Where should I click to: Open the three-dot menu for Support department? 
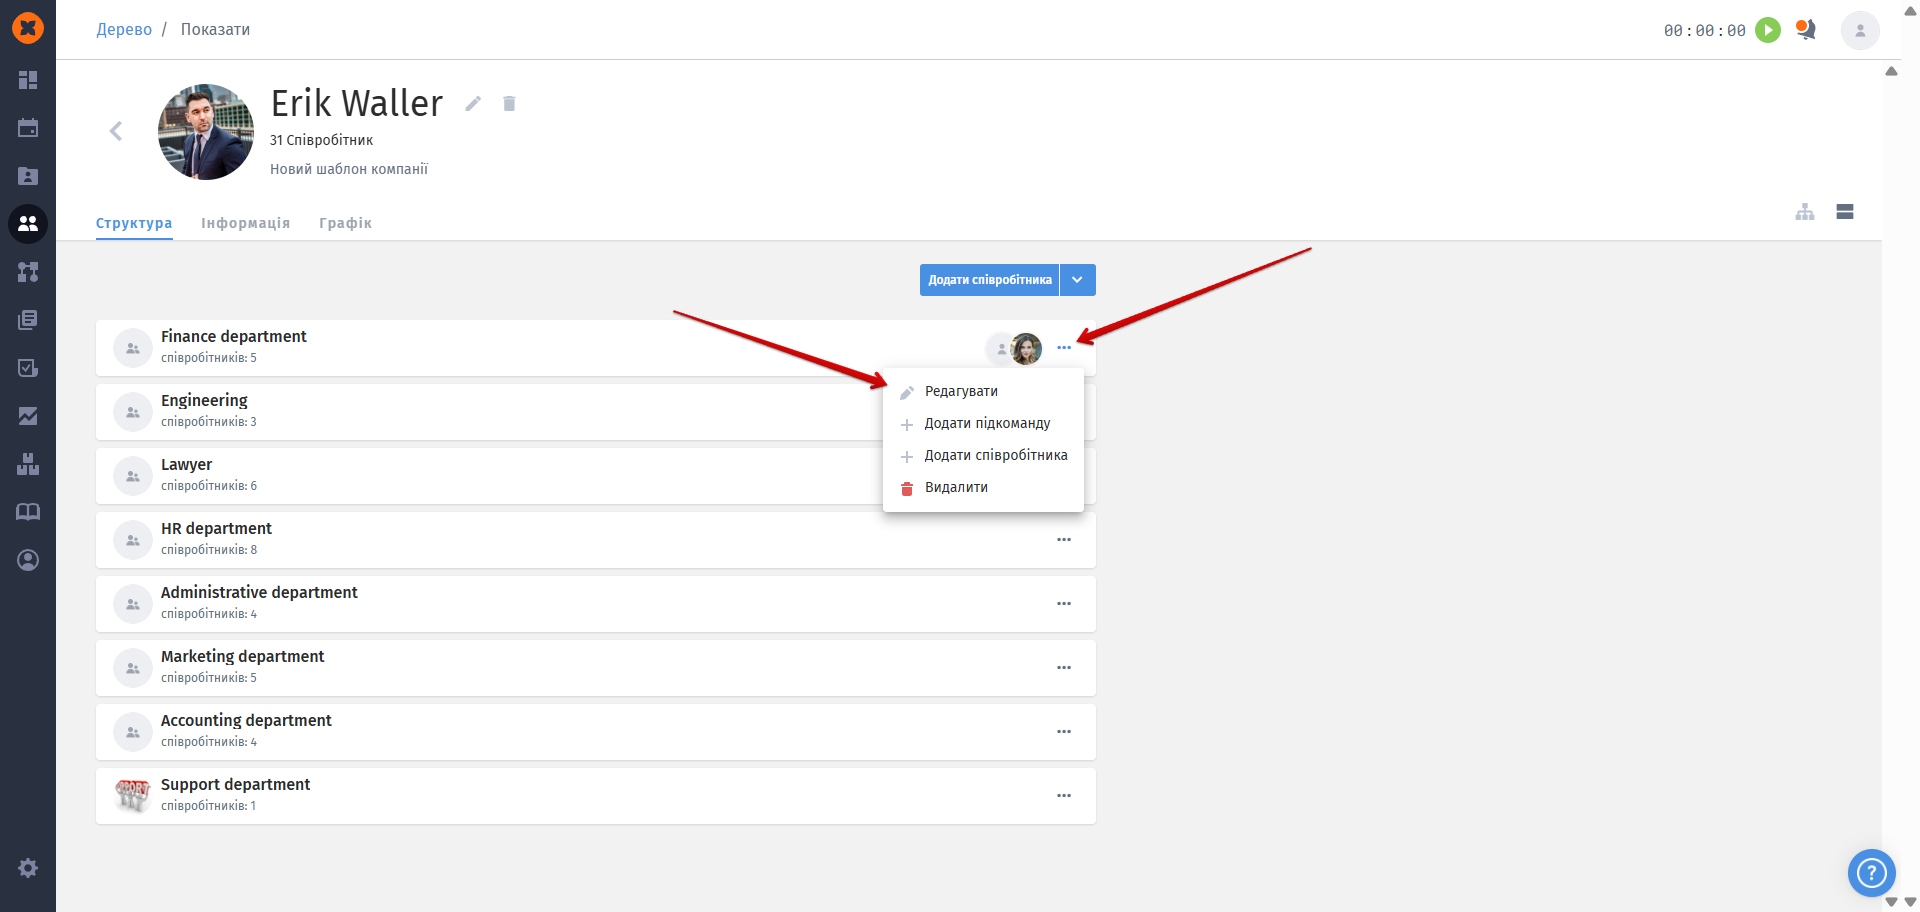pyautogui.click(x=1064, y=796)
